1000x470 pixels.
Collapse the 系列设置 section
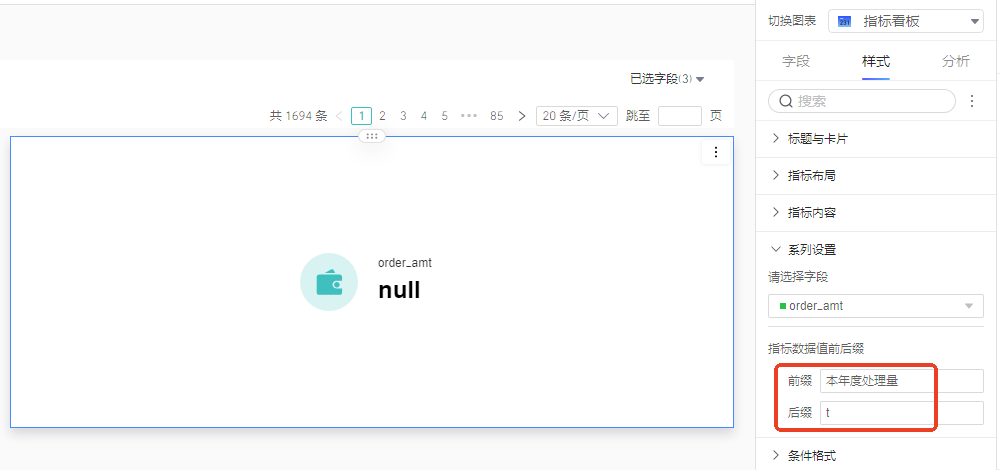811,250
